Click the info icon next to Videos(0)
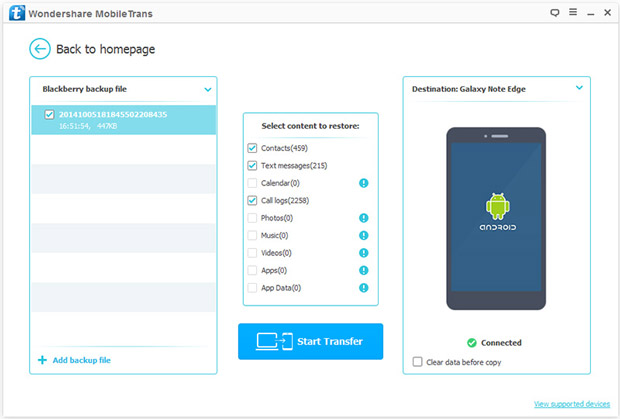 click(x=363, y=253)
